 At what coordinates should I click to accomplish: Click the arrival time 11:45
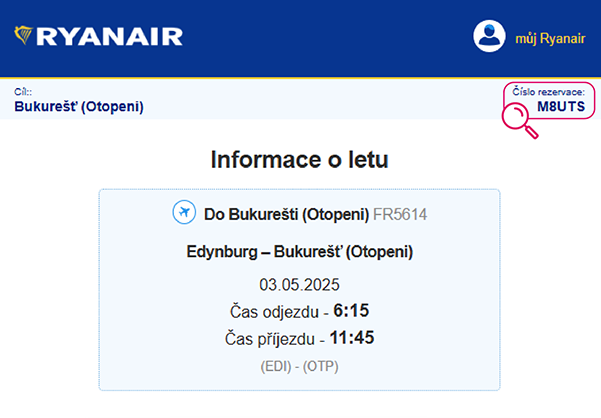pyautogui.click(x=352, y=338)
